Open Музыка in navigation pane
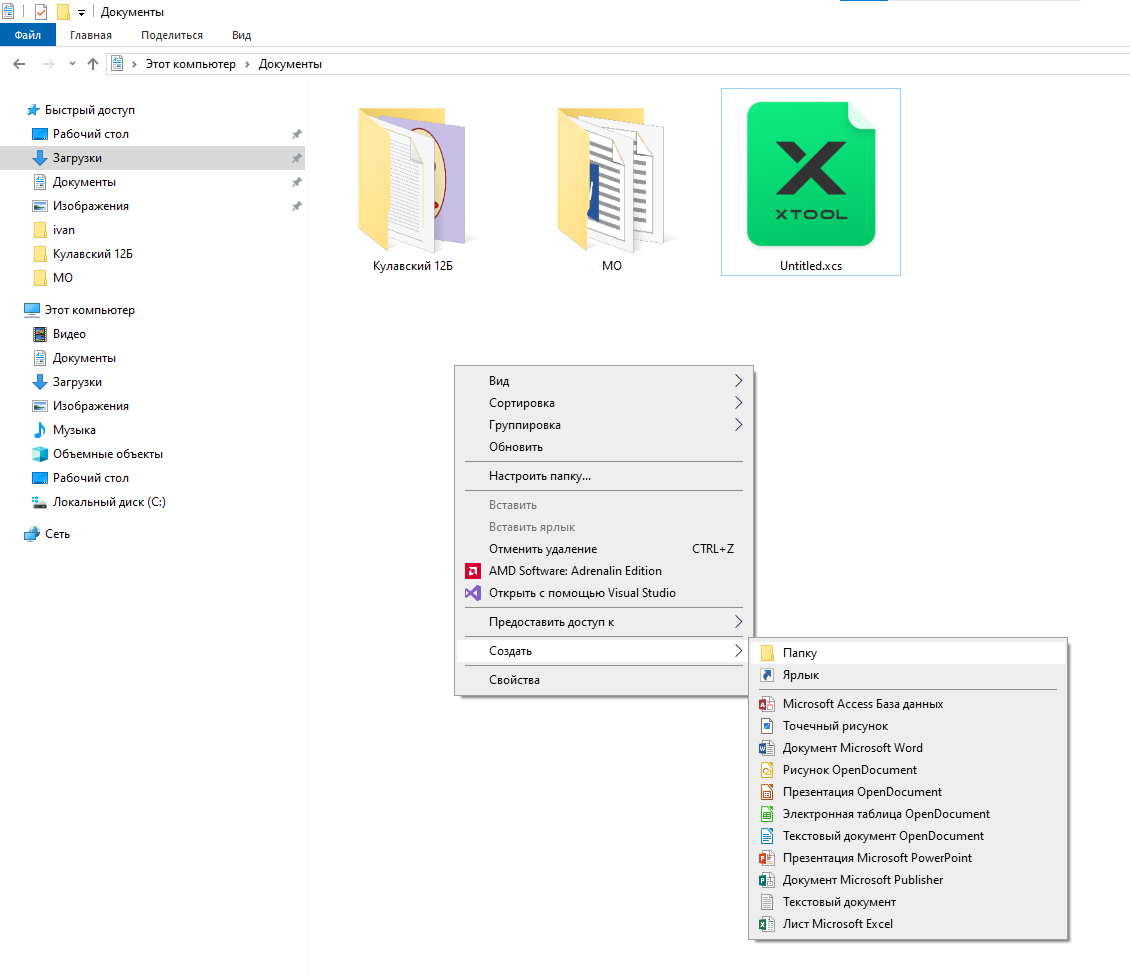Screen dimensions: 1130x975 pos(74,430)
